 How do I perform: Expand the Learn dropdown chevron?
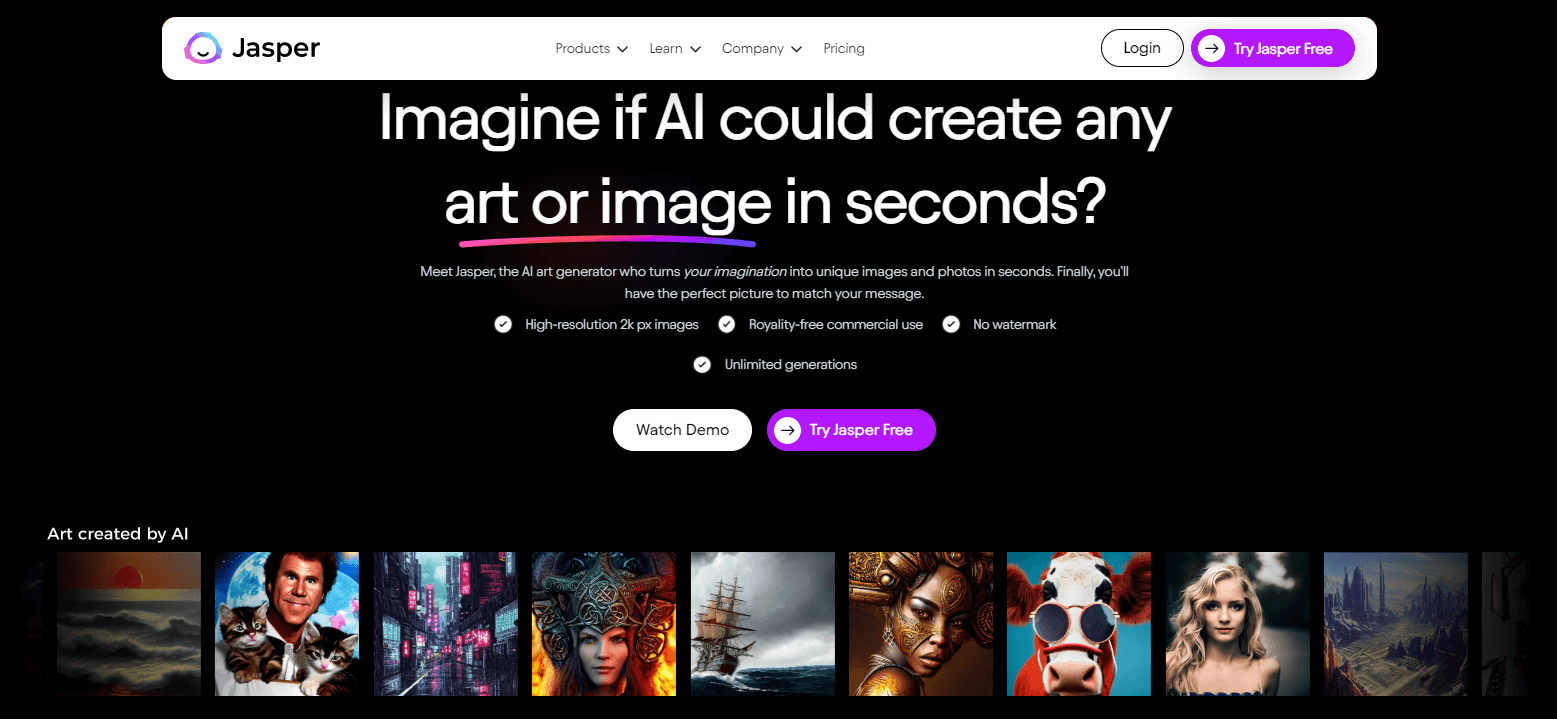point(695,49)
